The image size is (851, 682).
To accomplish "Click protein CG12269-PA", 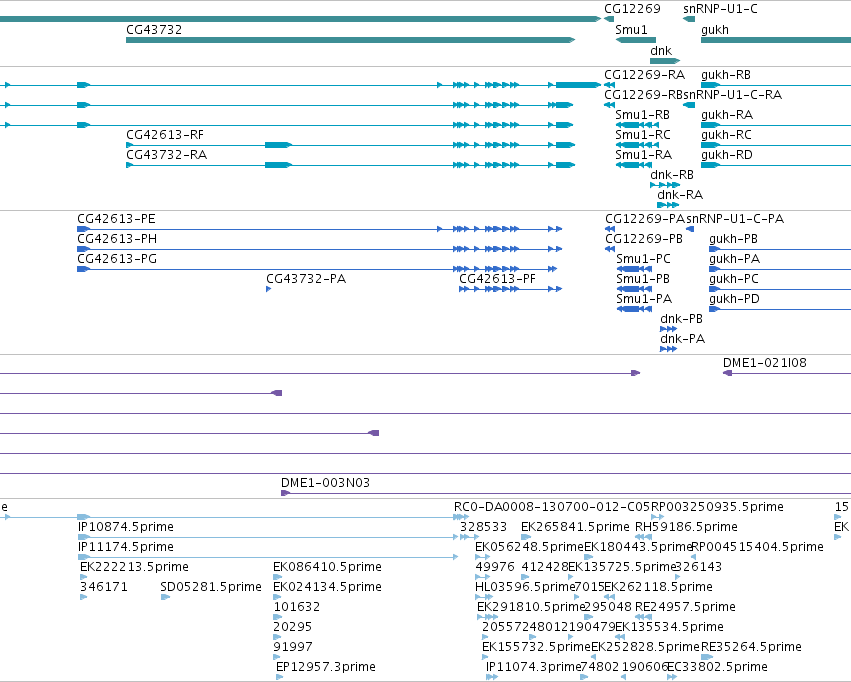I will point(610,229).
